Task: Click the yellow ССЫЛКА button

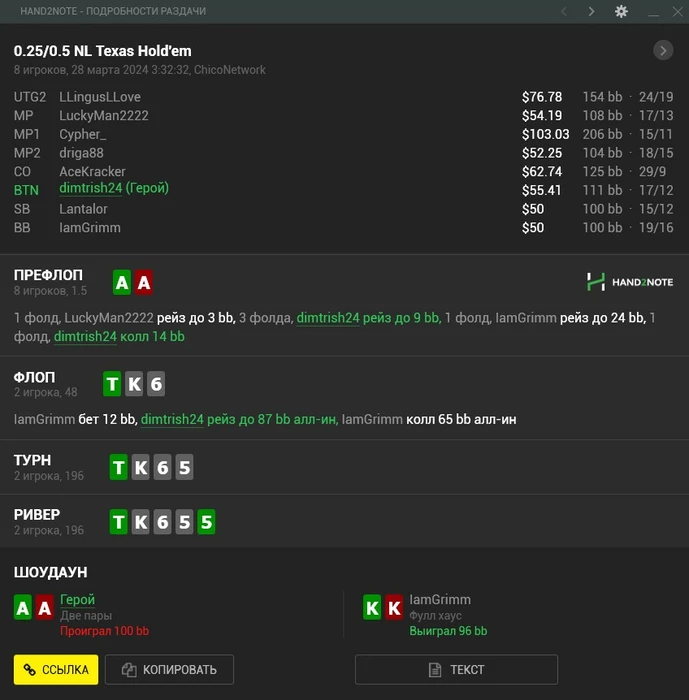Action: coord(56,669)
